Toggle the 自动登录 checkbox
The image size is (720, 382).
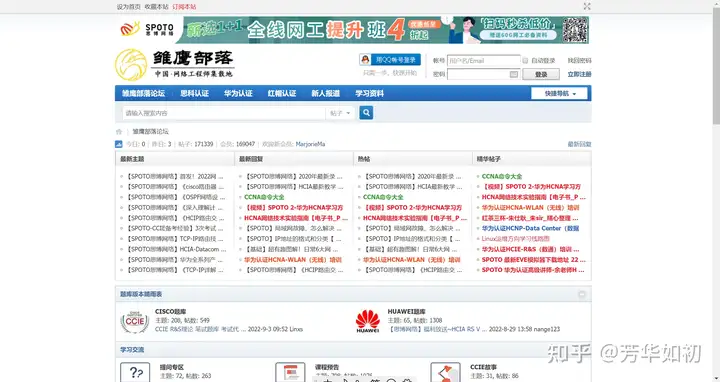(525, 60)
